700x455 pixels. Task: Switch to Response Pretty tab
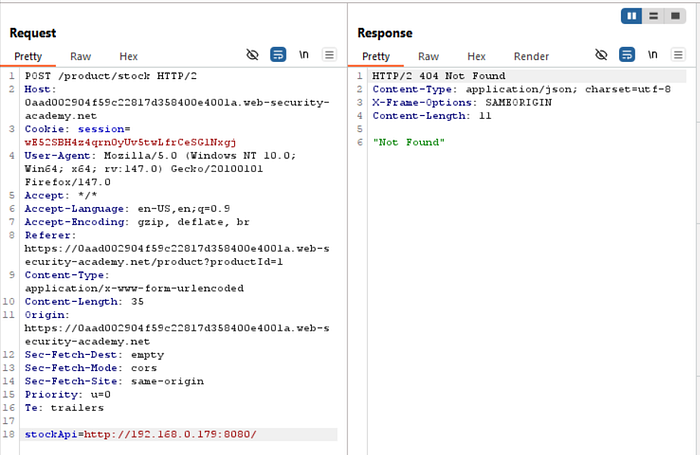pos(376,56)
